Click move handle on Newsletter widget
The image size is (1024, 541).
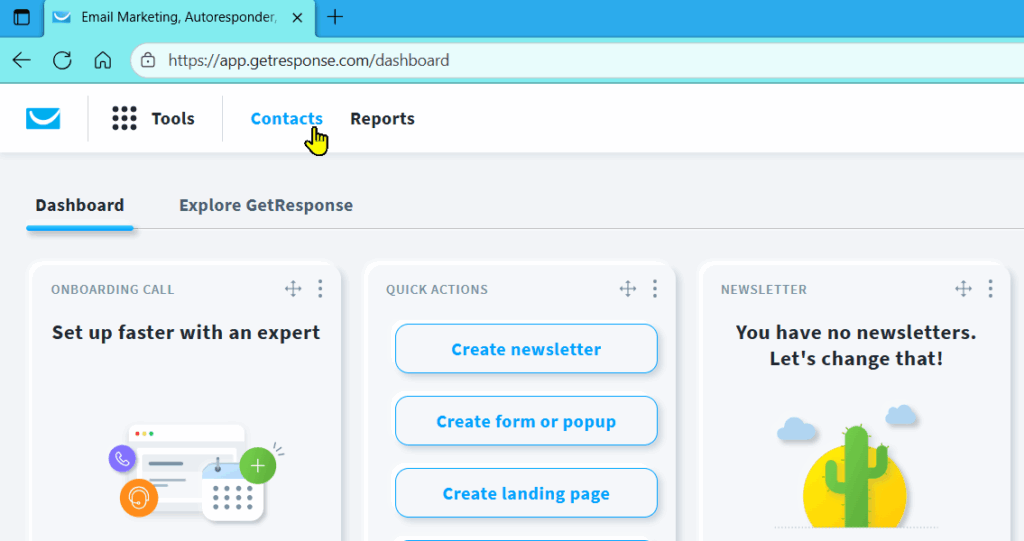963,289
